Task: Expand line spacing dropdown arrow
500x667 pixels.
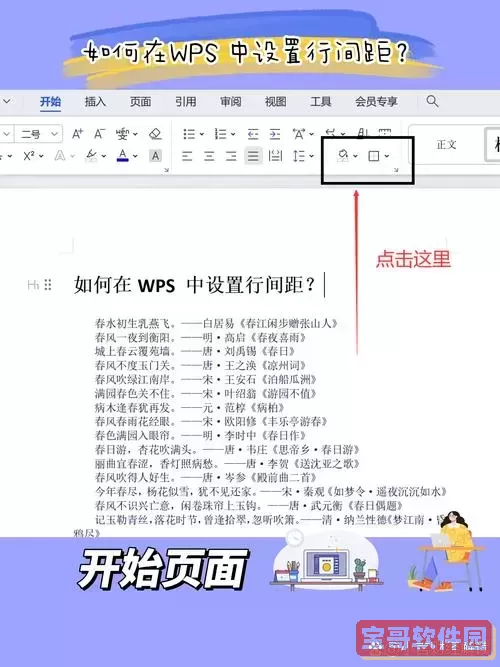Action: pyautogui.click(x=311, y=156)
